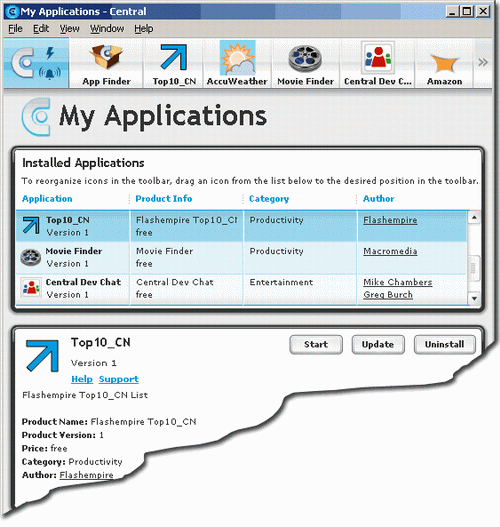Click 'Flashempire Top10_CI' product info cell
Image resolution: width=500 pixels, height=527 pixels.
pos(187,226)
